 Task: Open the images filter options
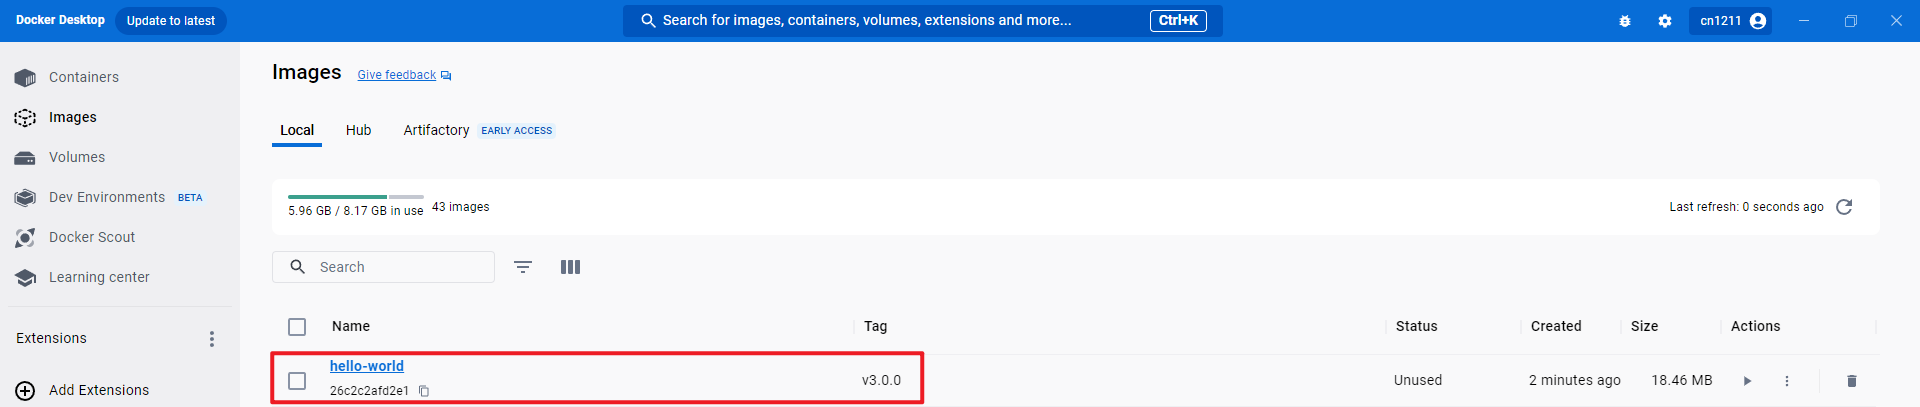pyautogui.click(x=523, y=267)
